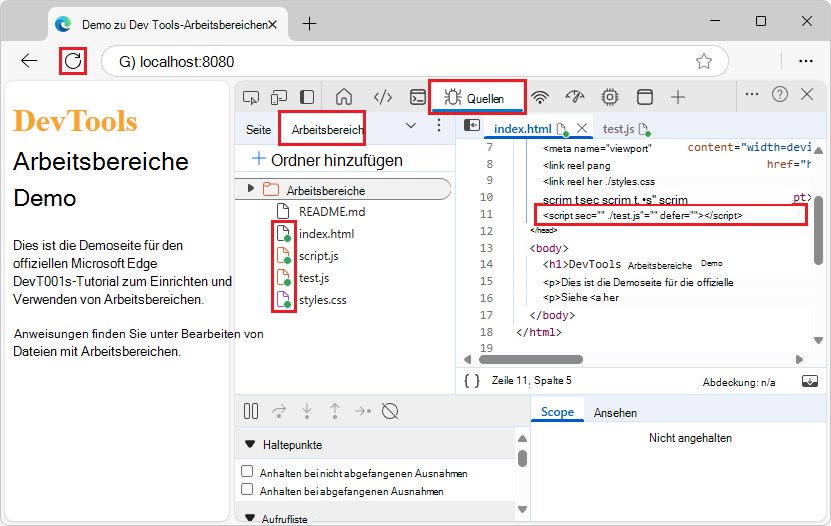Reload the page with the refresh button
This screenshot has height=526, width=831.
73,61
